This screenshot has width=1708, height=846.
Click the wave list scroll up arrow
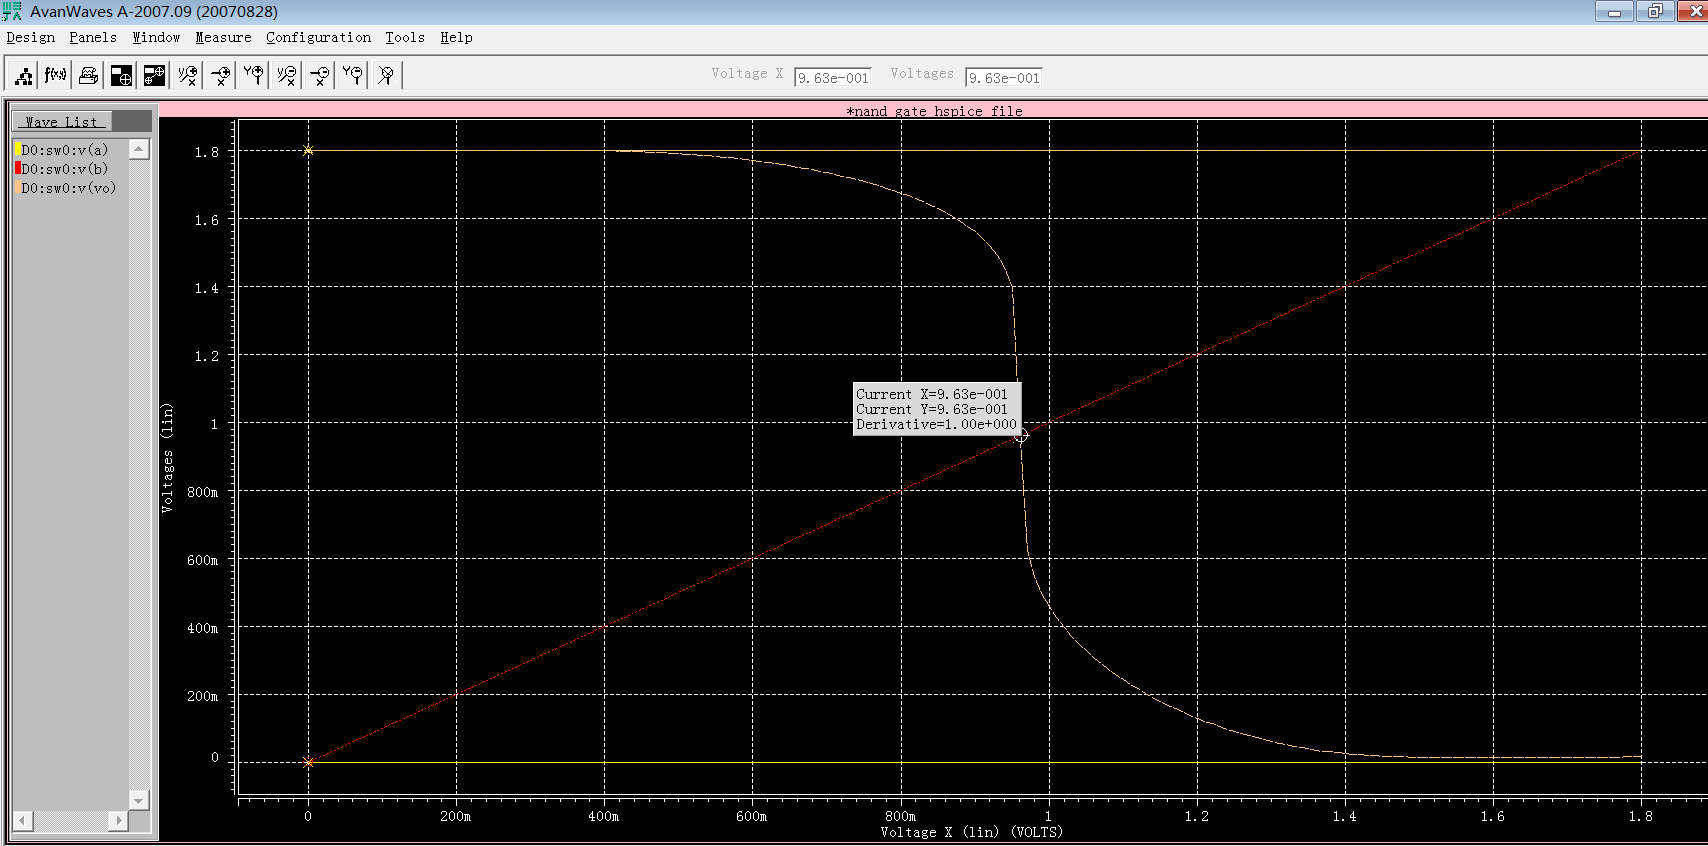click(139, 149)
